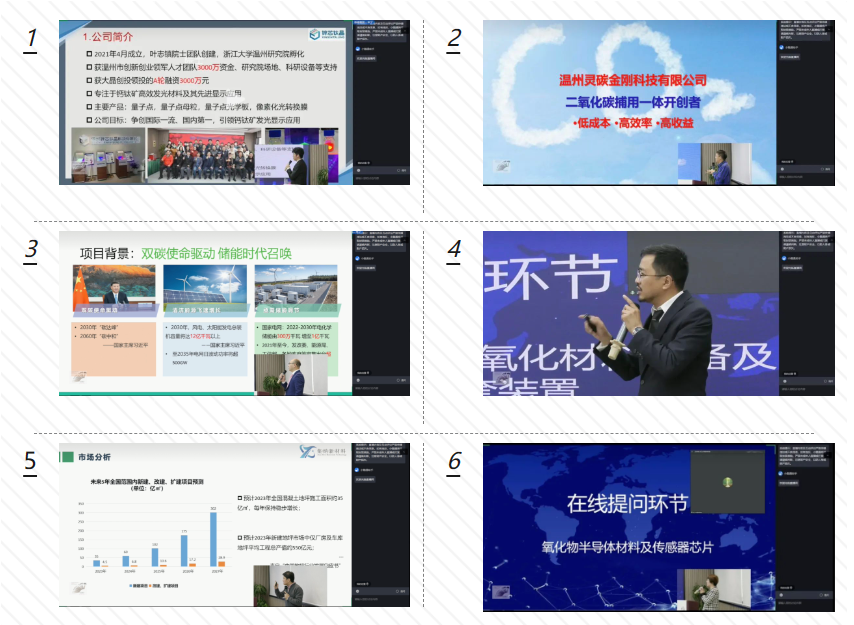
Task: Click the red text 低成本 ·高效率 ·高收益
Action: point(633,123)
